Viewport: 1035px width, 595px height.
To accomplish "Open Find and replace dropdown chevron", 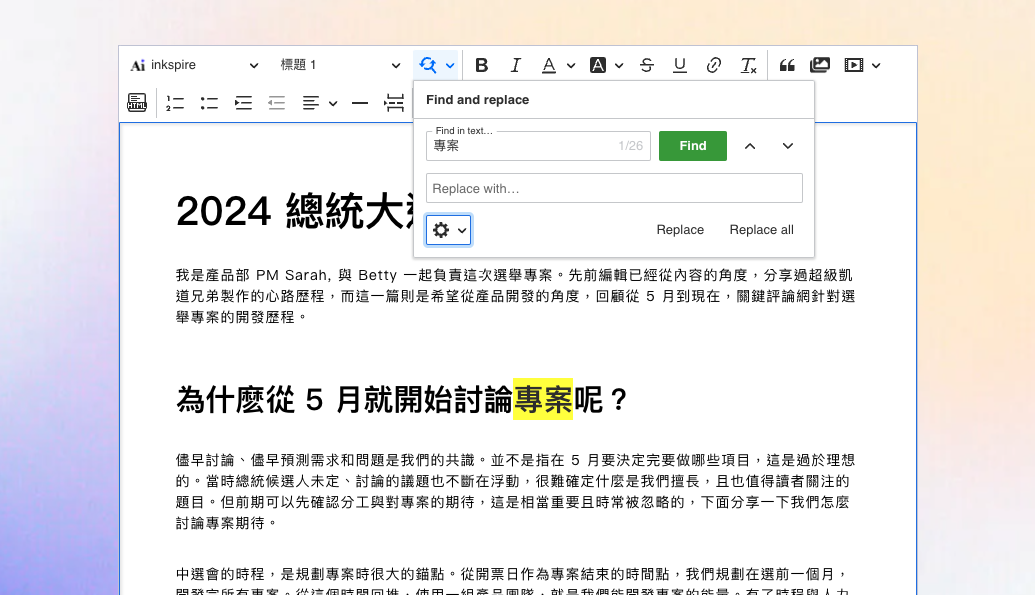I will [450, 65].
